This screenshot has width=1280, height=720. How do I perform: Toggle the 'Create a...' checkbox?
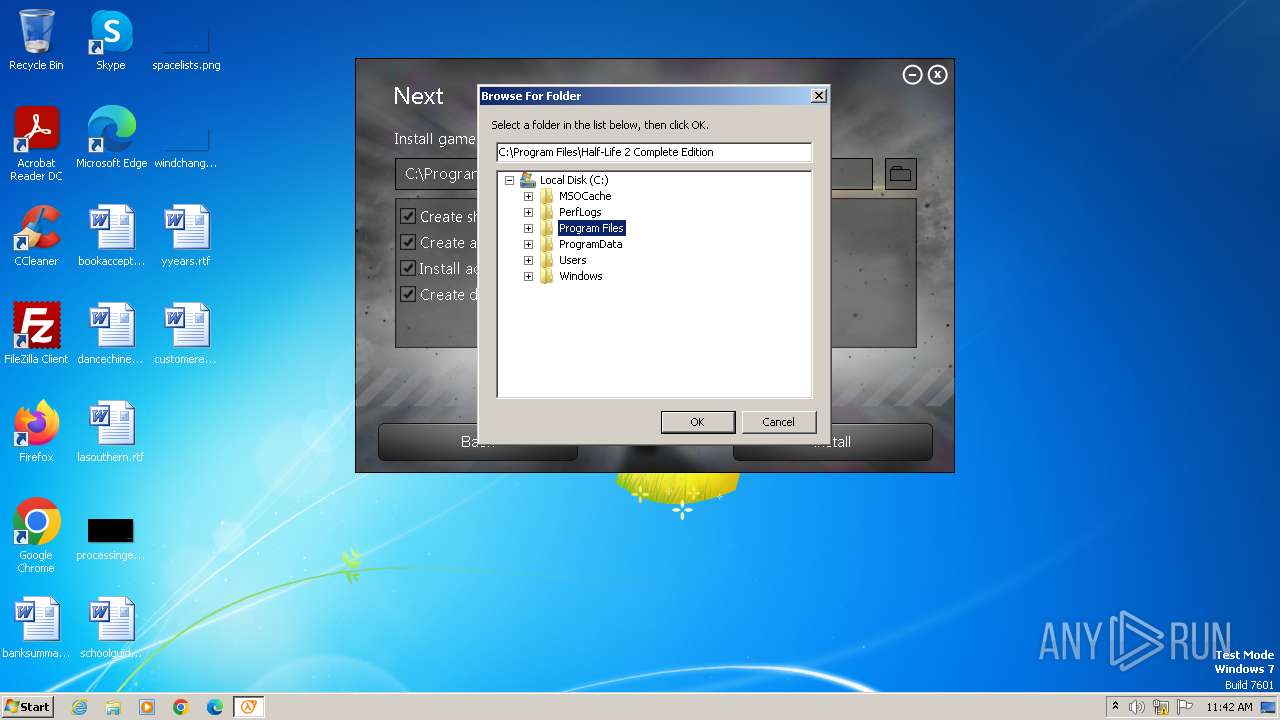pyautogui.click(x=408, y=242)
